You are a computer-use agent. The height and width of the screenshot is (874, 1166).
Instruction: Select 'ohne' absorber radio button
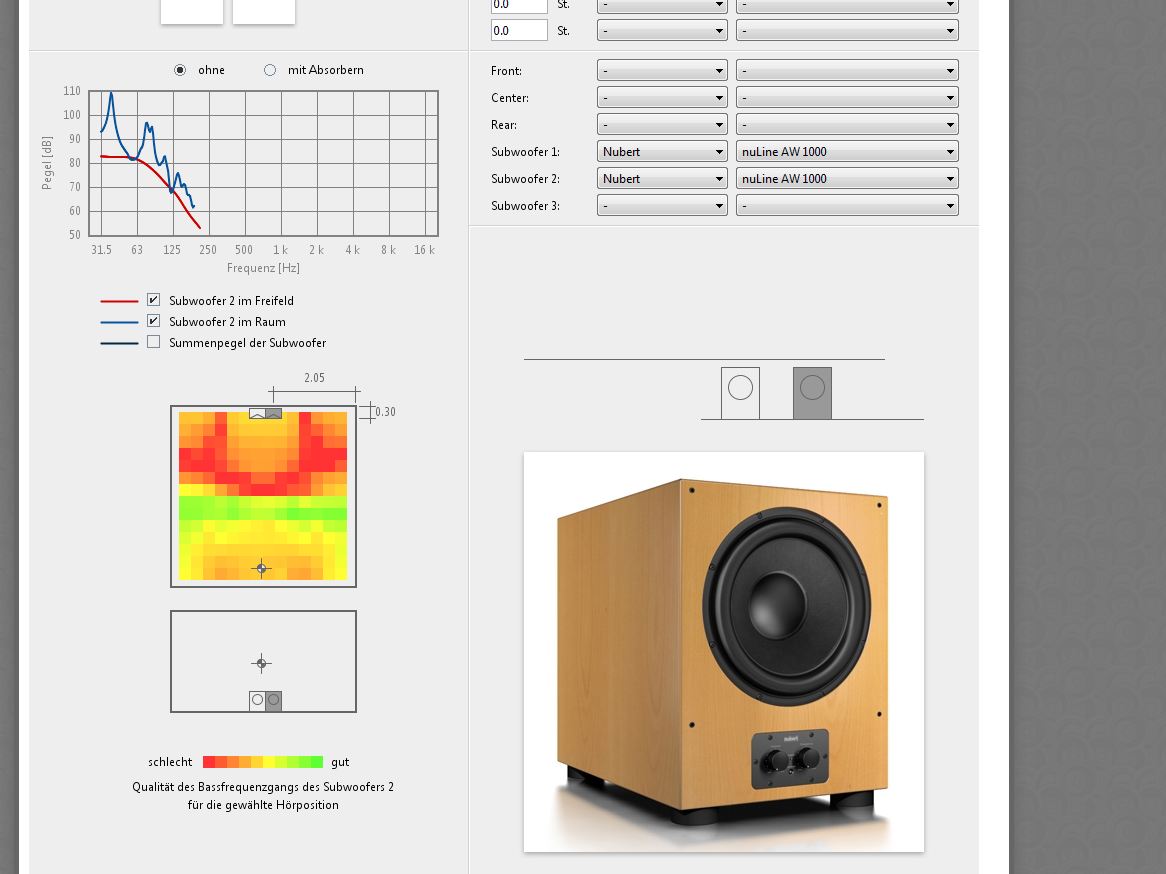(180, 70)
